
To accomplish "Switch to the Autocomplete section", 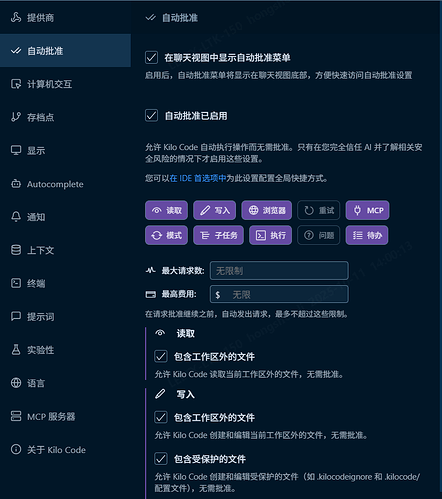I will tap(65, 184).
